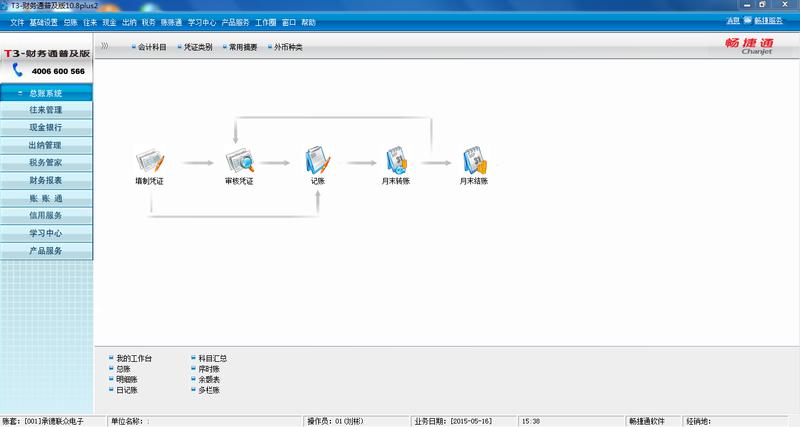Click the phone icon beside 4006 600 566
Viewport: 800px width, 427px height.
(x=18, y=70)
